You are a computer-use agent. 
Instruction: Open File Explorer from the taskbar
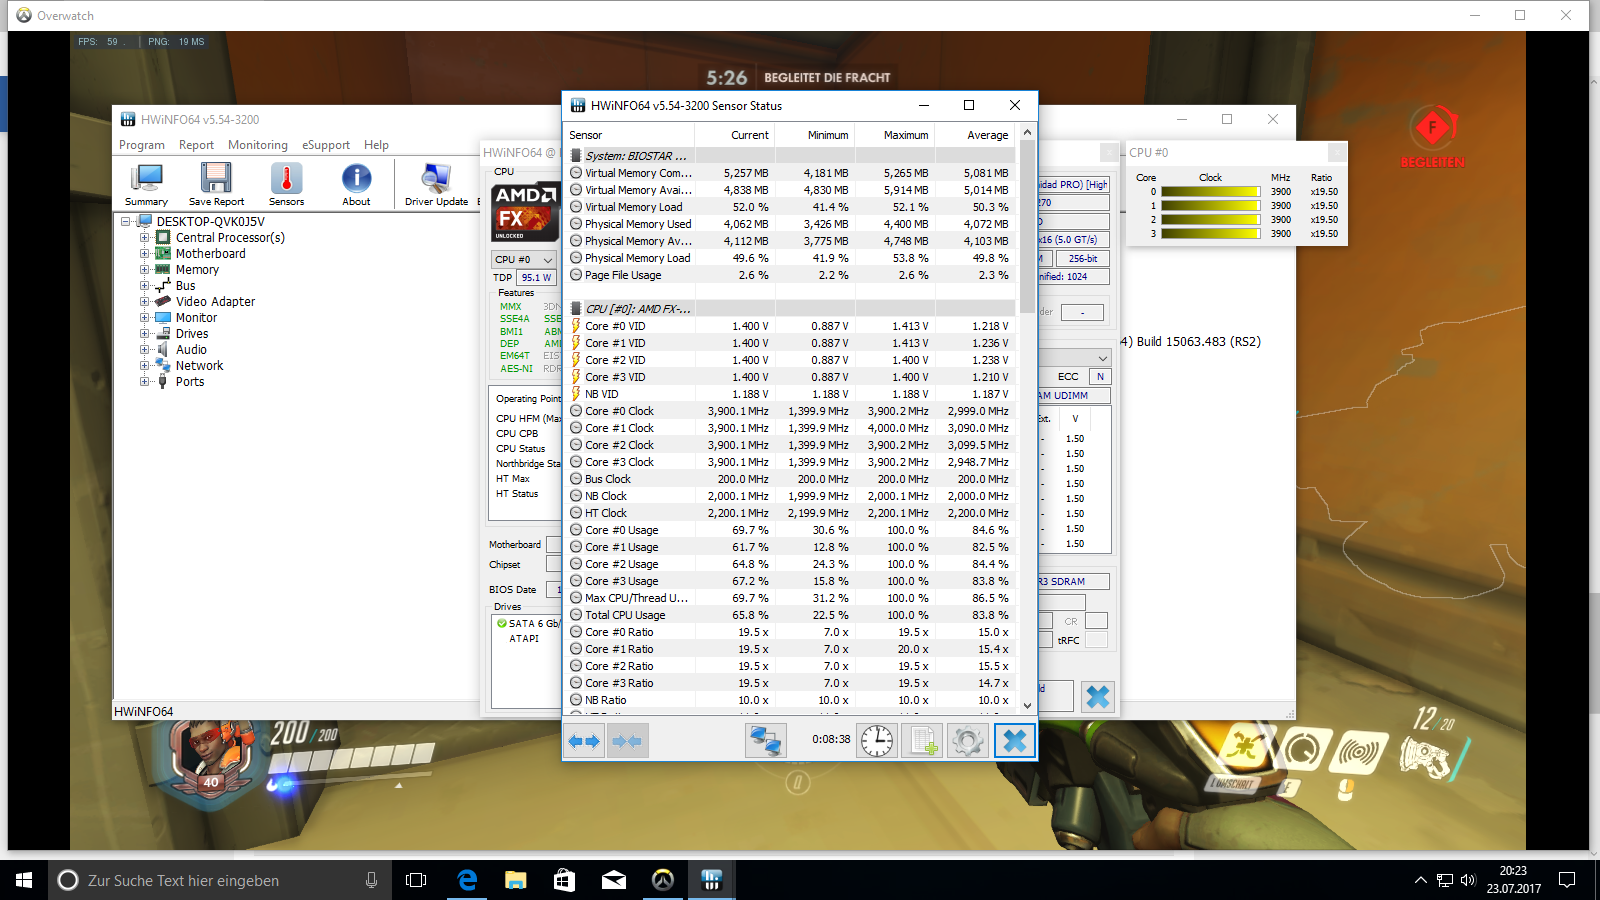pos(516,880)
